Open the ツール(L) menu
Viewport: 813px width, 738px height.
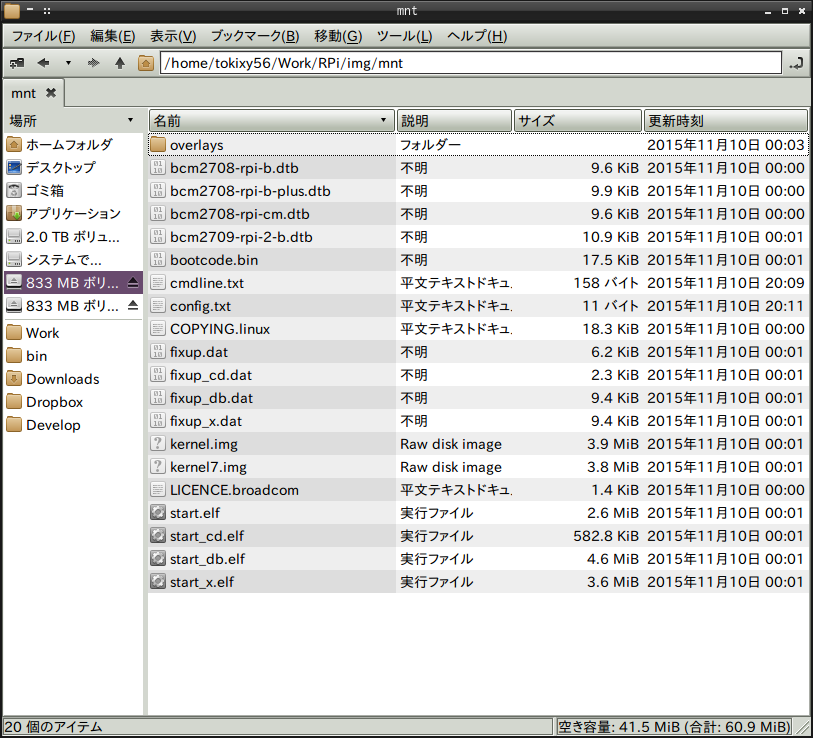coord(404,36)
